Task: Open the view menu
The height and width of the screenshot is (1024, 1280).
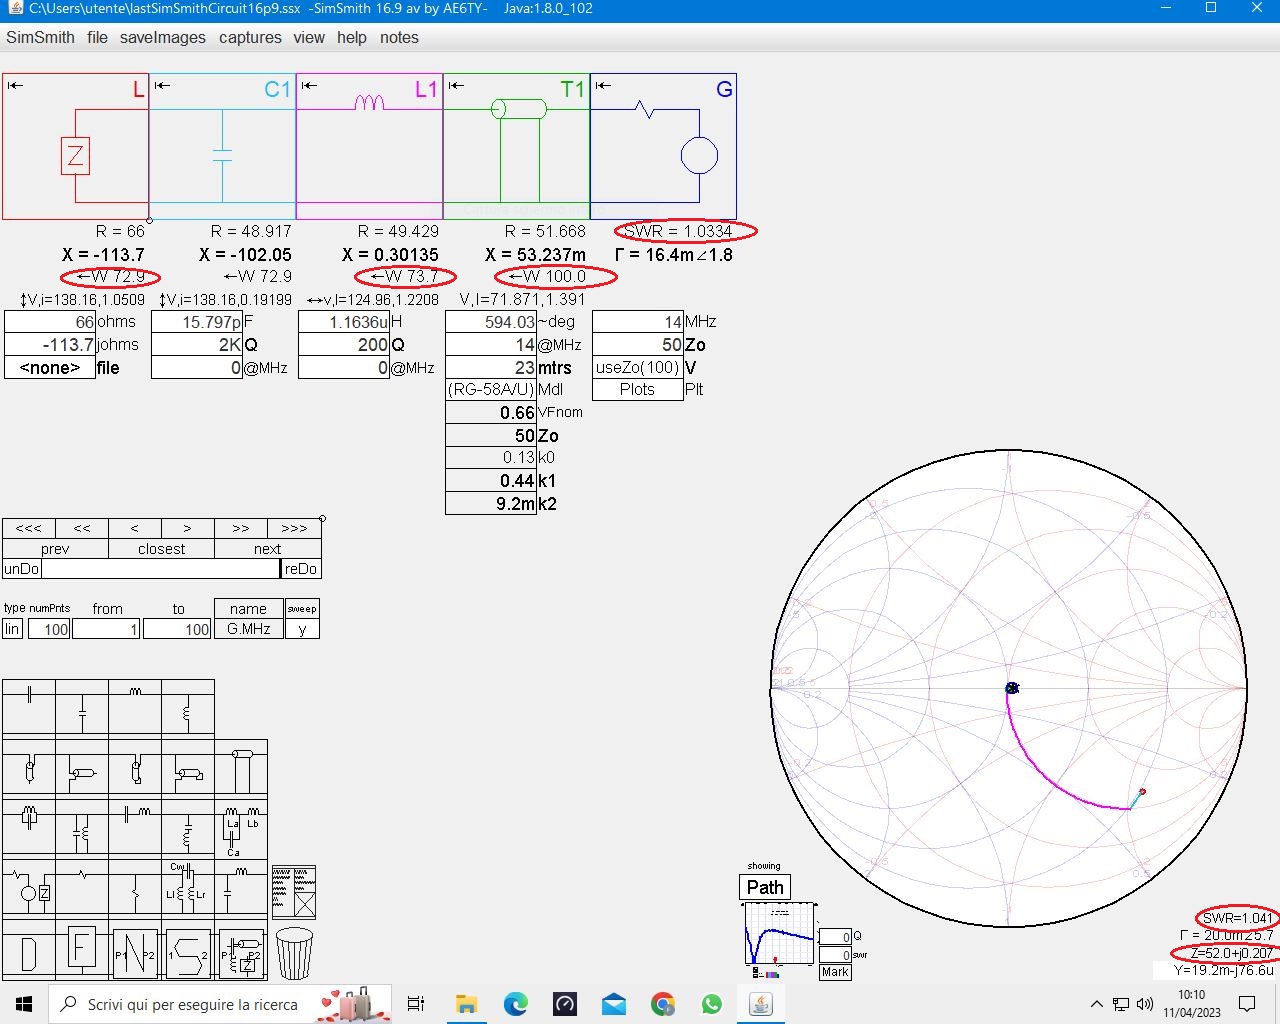Action: click(x=309, y=37)
